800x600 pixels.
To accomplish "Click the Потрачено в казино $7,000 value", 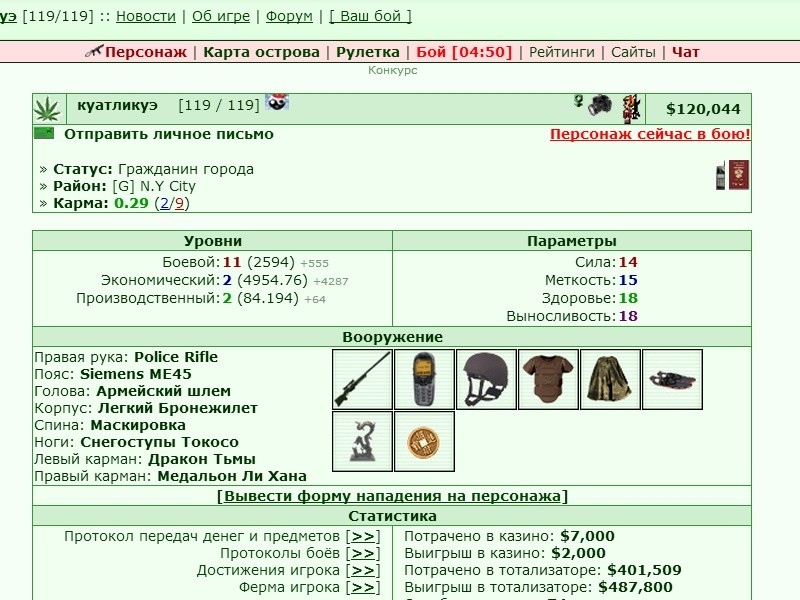I will coord(587,536).
